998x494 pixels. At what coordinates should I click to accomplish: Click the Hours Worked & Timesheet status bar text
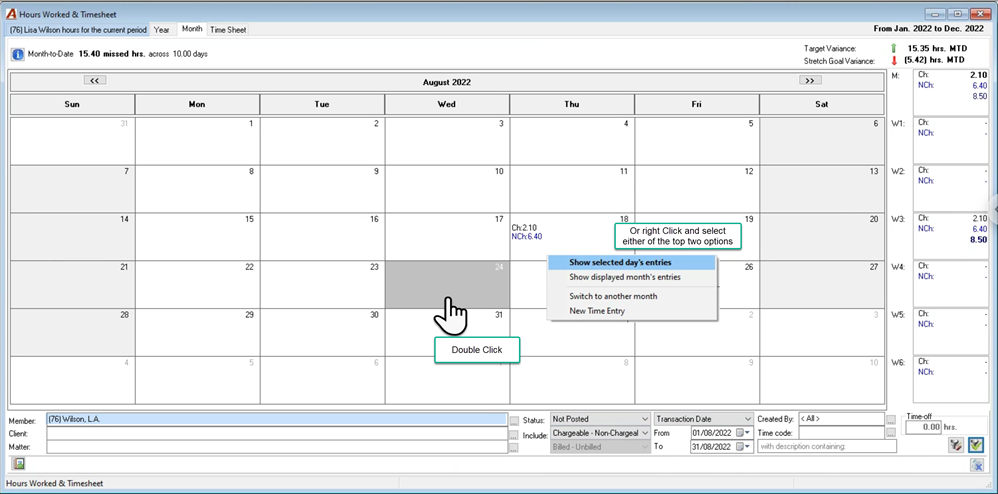click(55, 483)
